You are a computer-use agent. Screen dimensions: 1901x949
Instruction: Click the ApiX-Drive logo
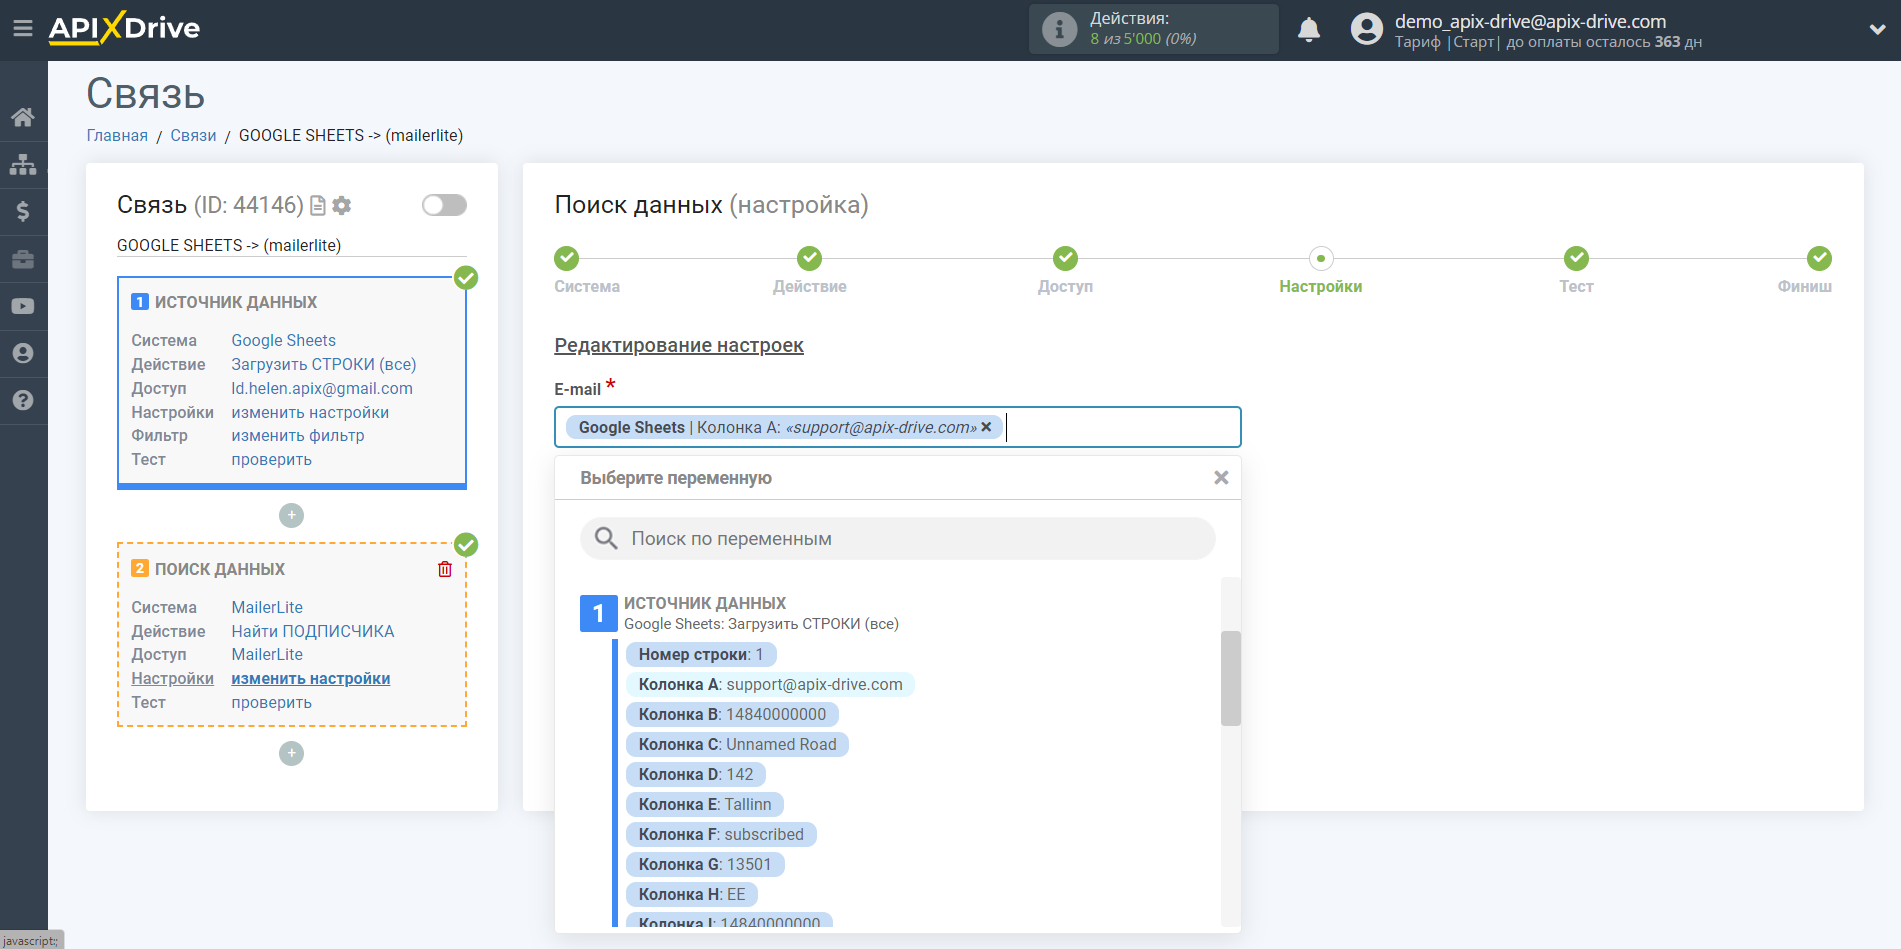(x=124, y=28)
